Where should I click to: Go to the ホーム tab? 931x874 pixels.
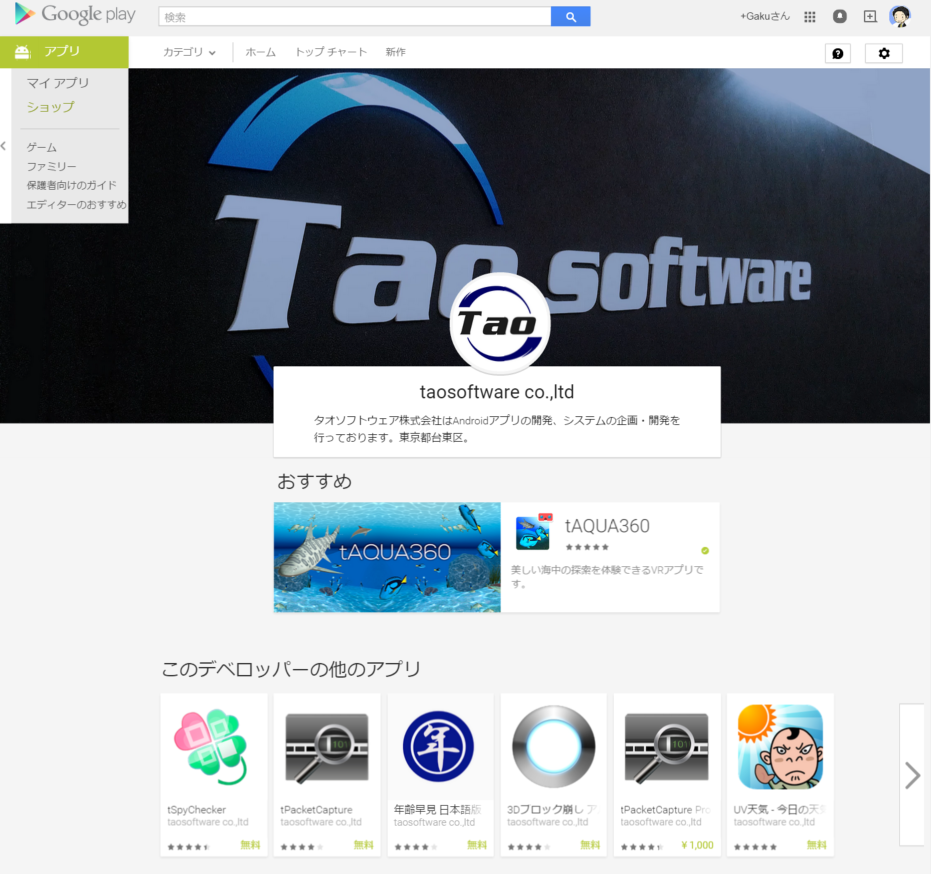(x=261, y=52)
